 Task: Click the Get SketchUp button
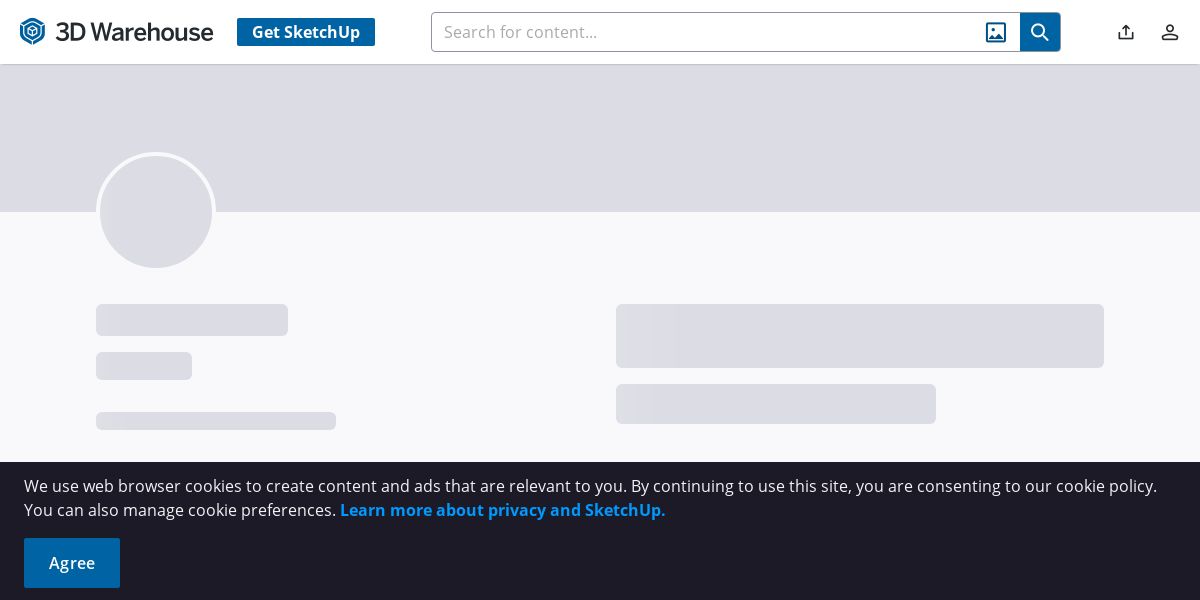[x=306, y=32]
